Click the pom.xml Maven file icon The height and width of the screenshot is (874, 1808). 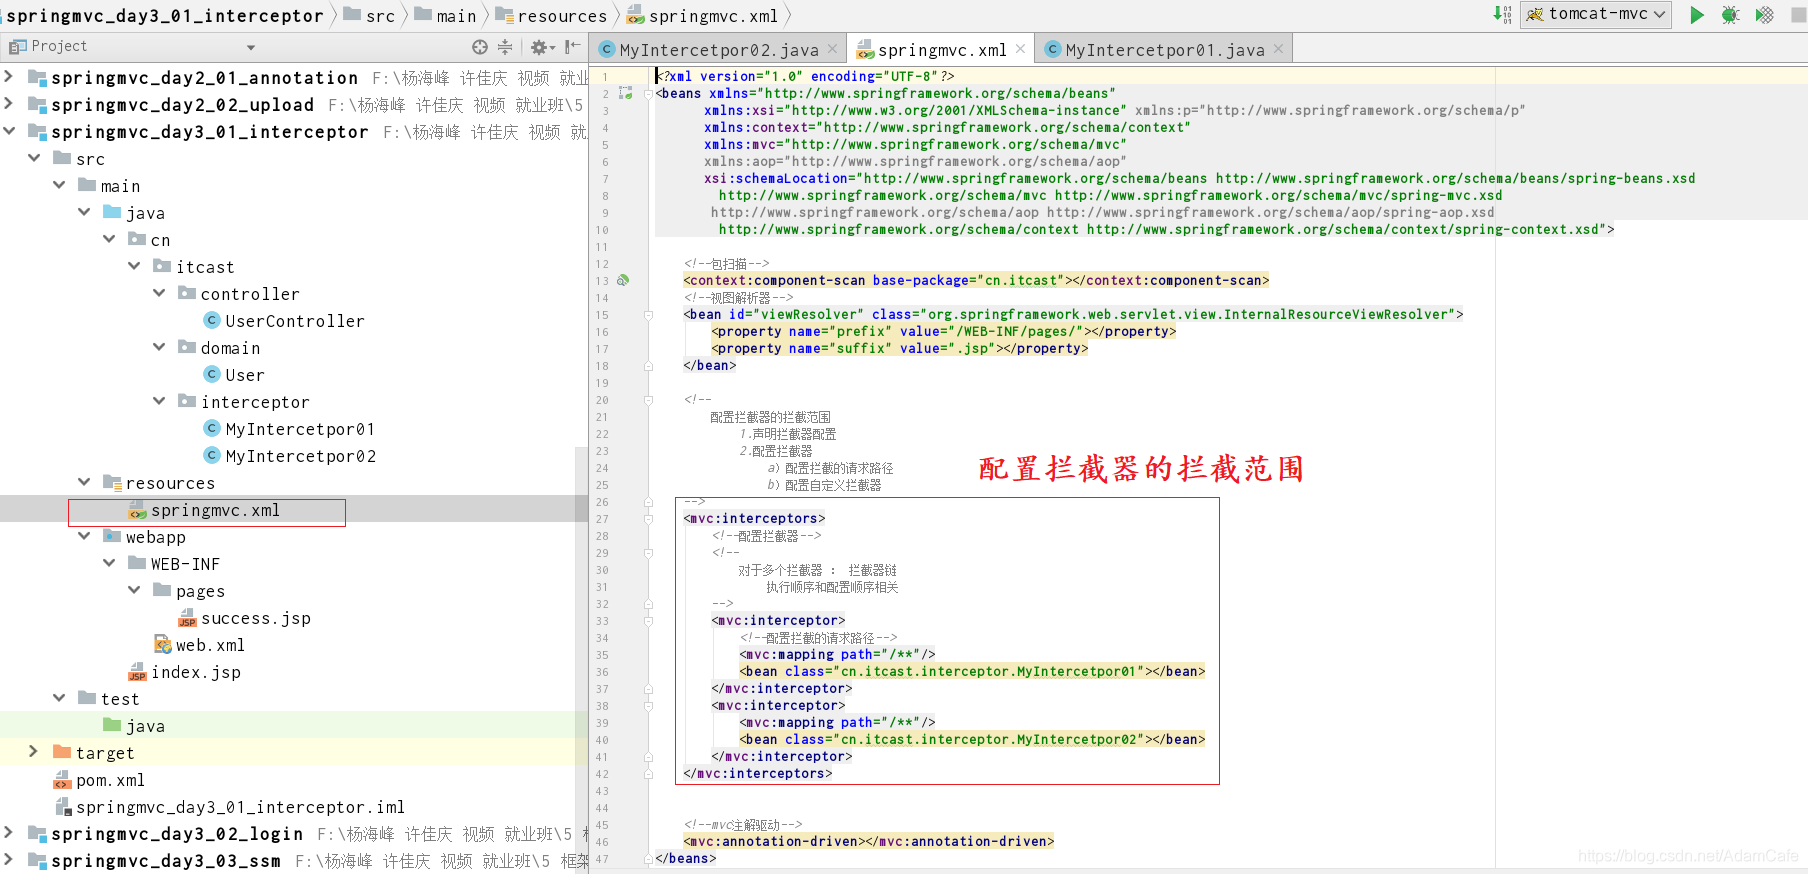click(x=62, y=780)
